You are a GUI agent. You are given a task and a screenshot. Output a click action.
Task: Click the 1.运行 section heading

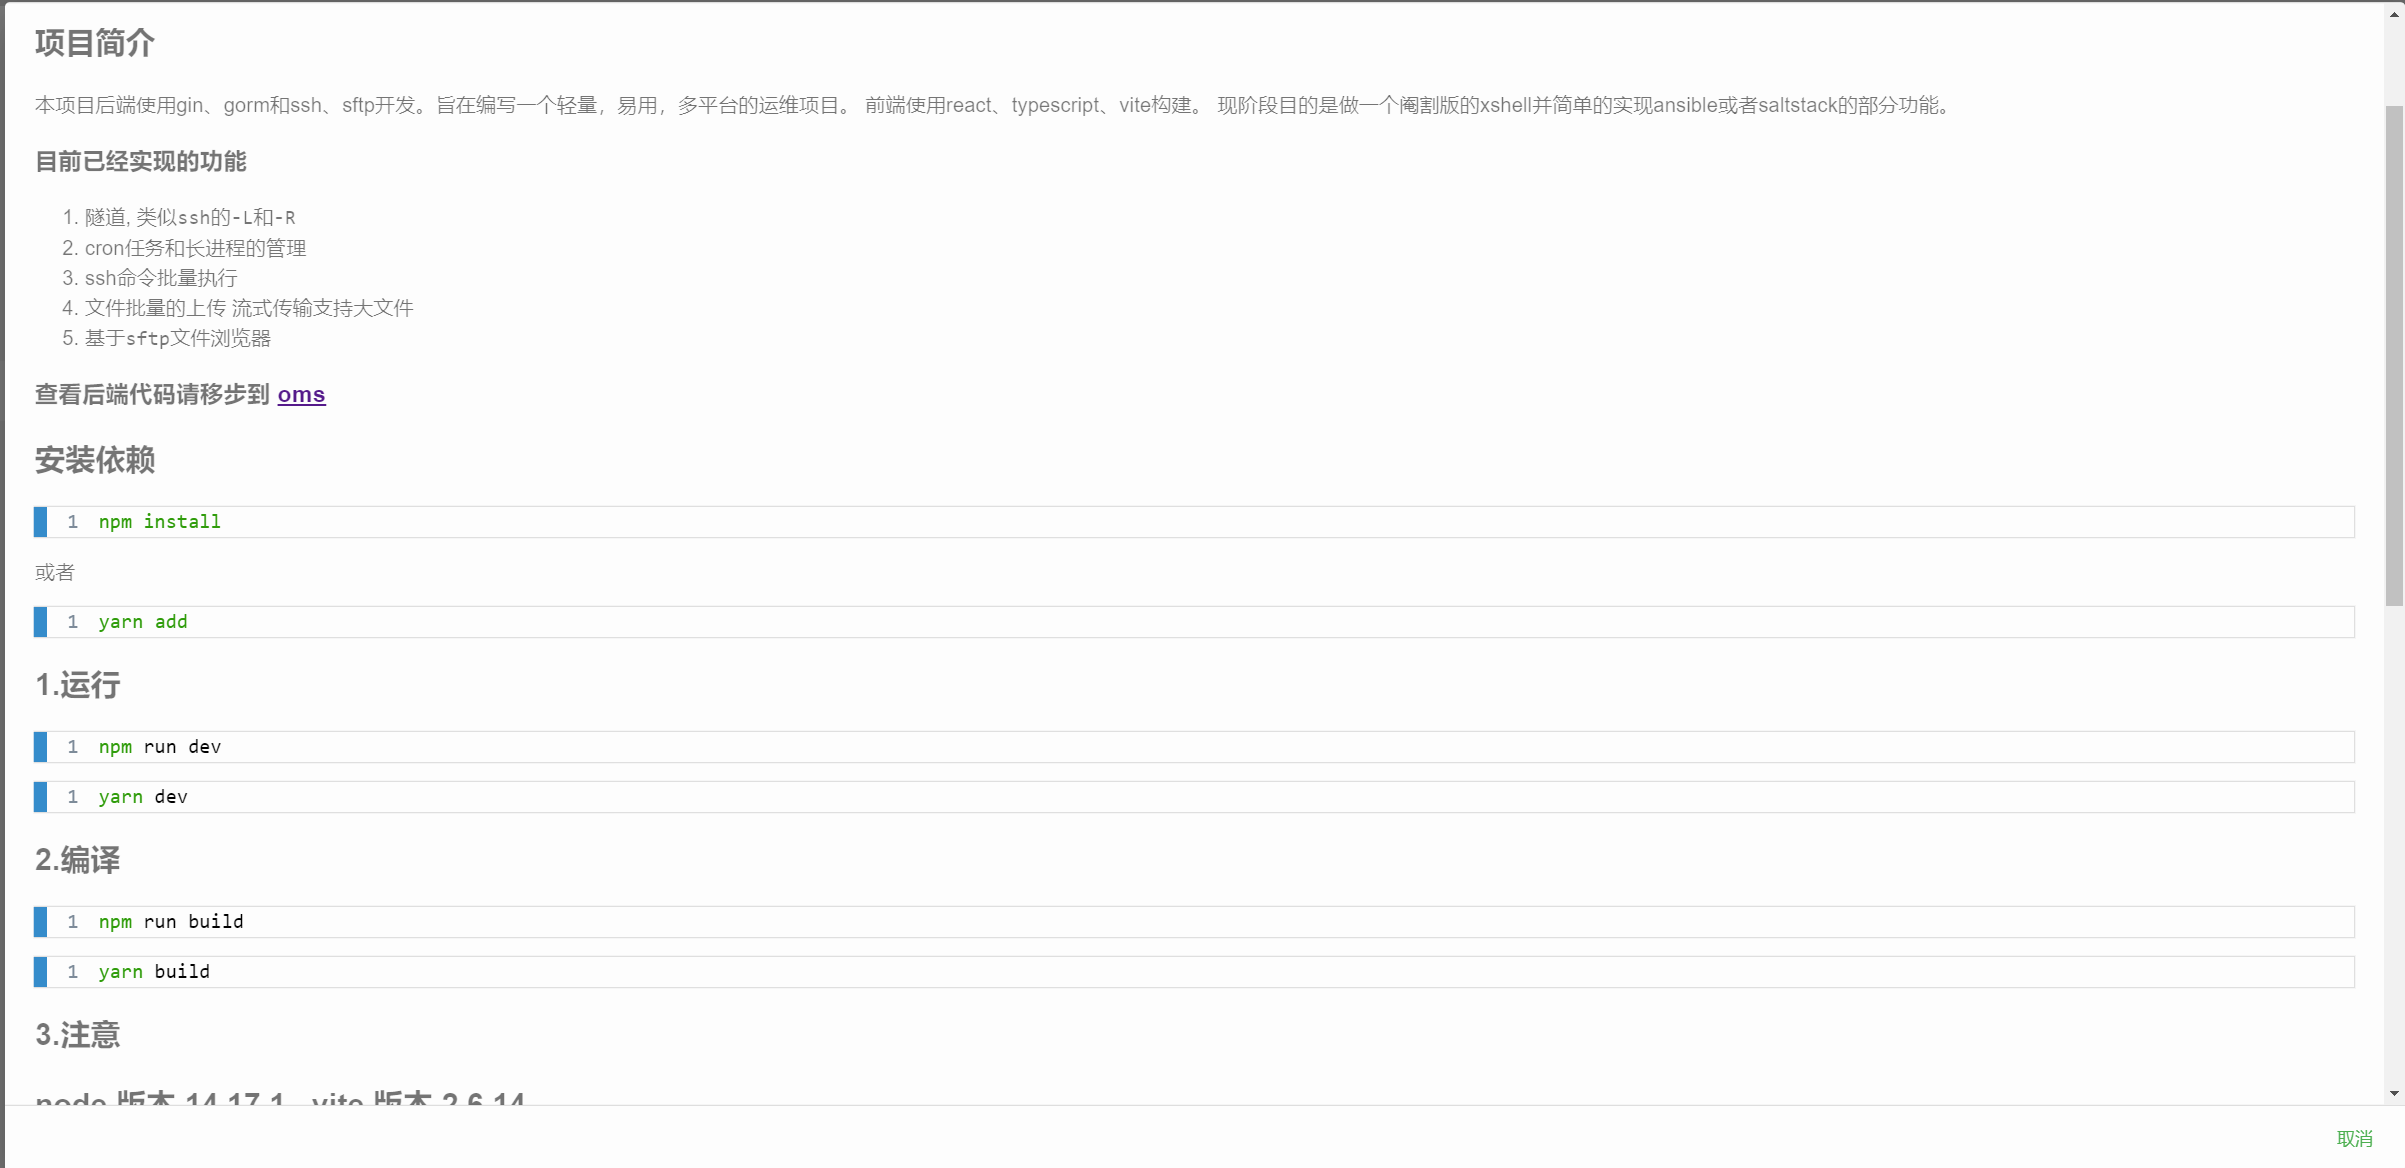coord(77,686)
